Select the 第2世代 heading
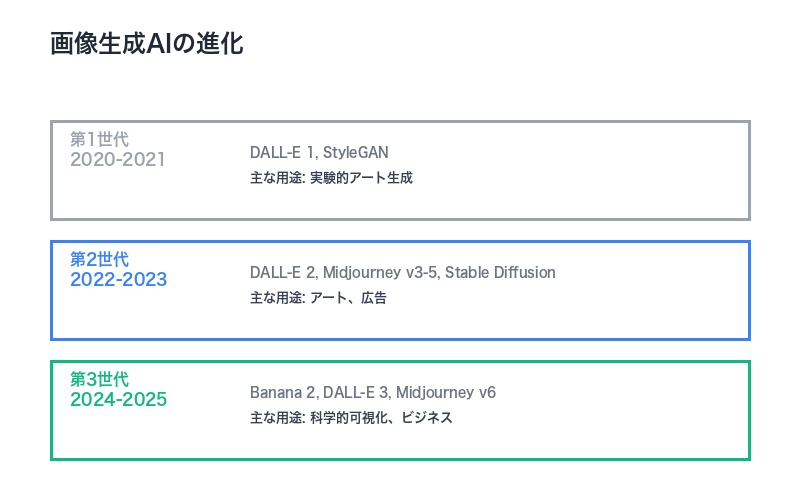Screen dimensions: 800x500 tap(99, 259)
